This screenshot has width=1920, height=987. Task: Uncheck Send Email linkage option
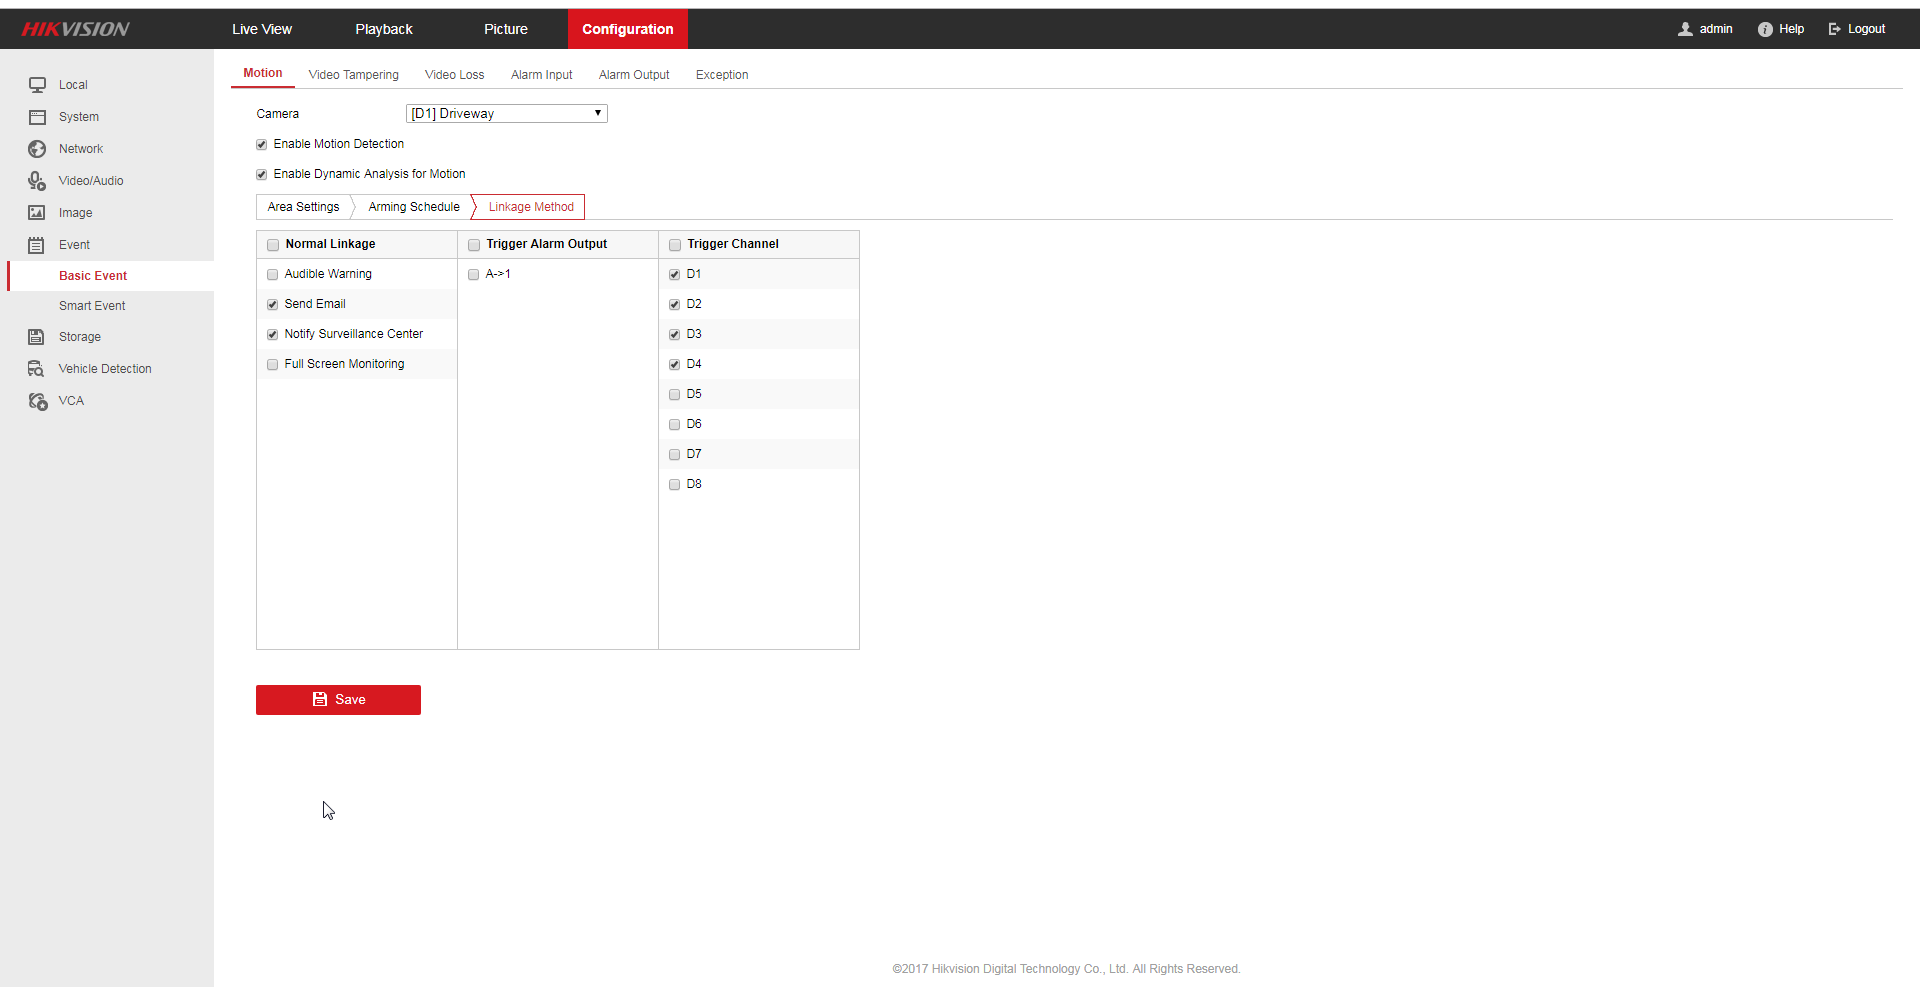273,304
